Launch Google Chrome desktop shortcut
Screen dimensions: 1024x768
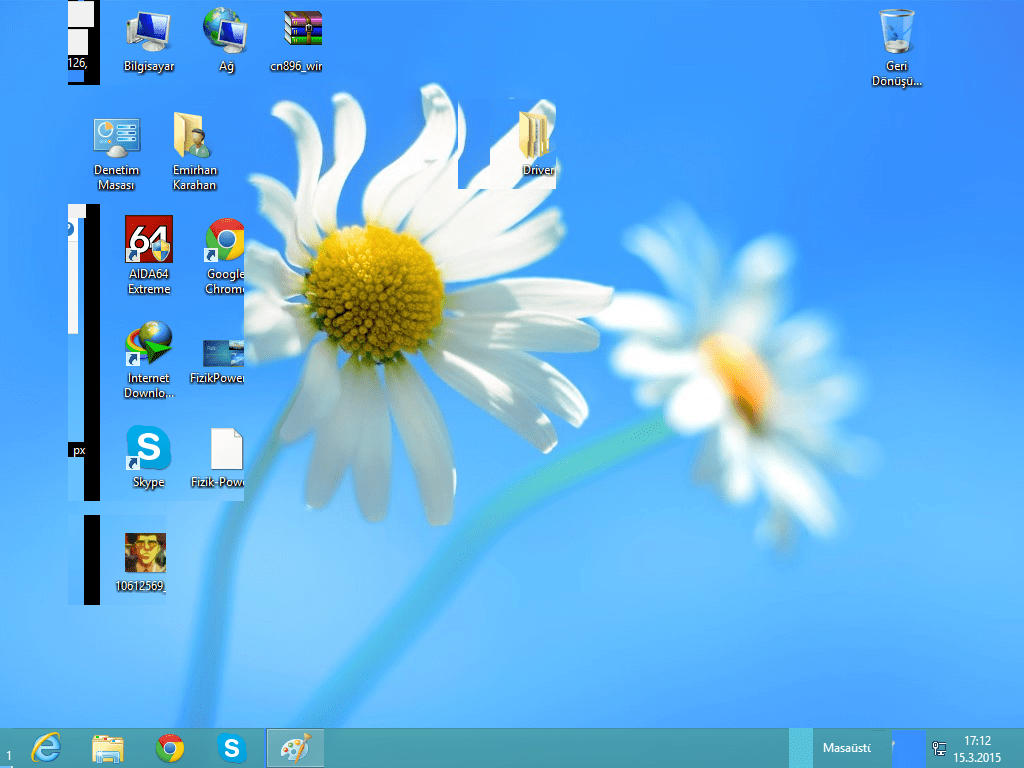point(225,256)
